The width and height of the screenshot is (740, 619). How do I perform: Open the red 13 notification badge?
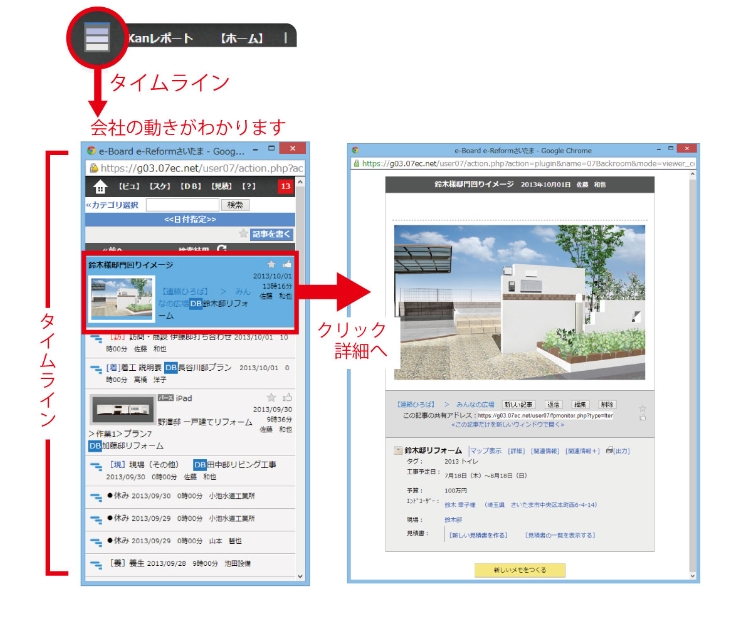(285, 186)
